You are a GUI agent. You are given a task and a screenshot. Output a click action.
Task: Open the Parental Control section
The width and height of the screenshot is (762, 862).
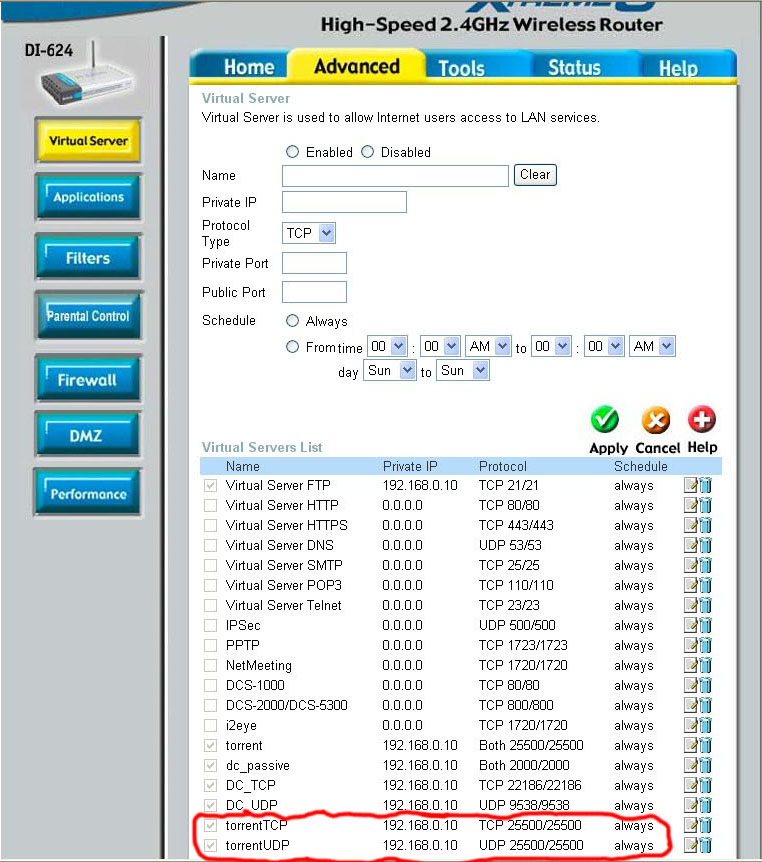click(88, 316)
